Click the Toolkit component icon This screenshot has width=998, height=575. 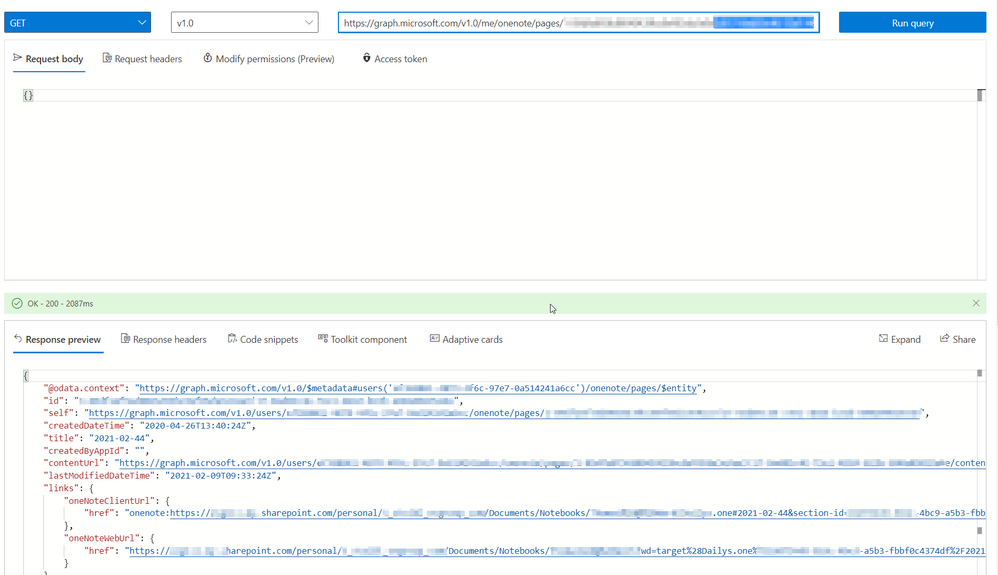click(323, 338)
